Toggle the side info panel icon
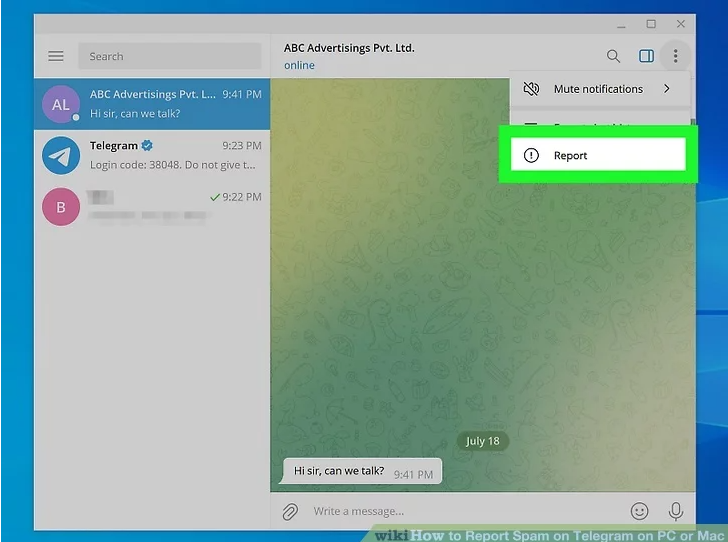The width and height of the screenshot is (728, 542). click(646, 56)
